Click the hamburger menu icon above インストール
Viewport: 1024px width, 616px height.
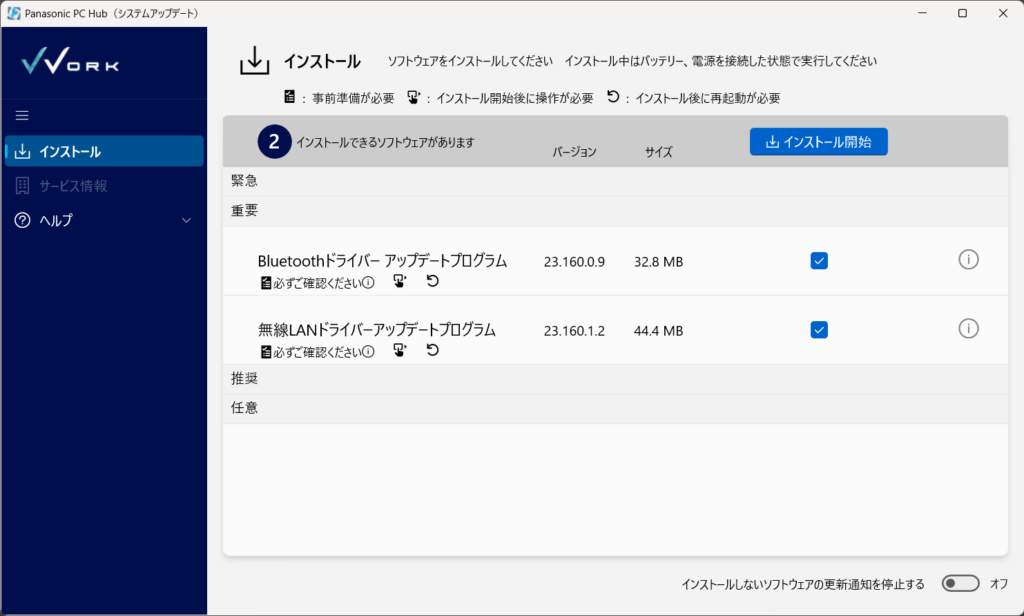[22, 115]
